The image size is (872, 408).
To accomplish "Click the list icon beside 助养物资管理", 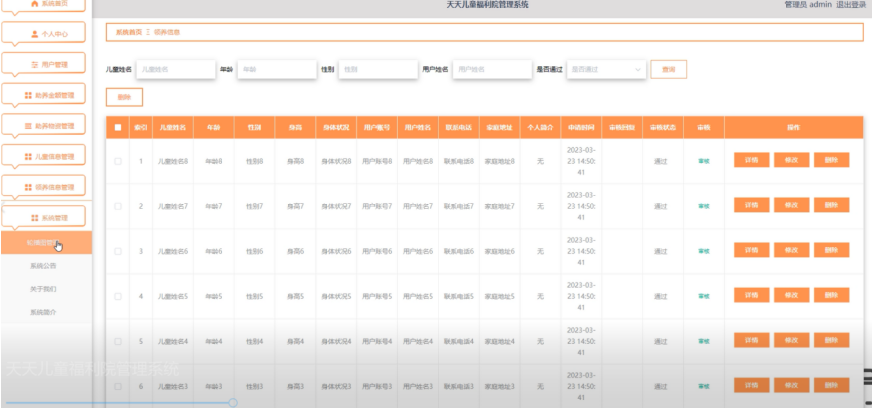I will (x=28, y=126).
